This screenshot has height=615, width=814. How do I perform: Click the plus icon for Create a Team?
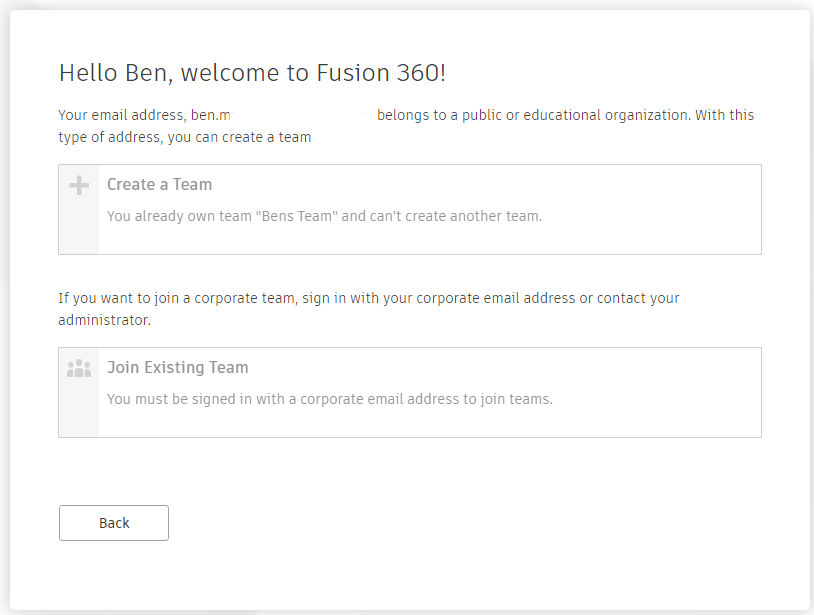click(79, 185)
